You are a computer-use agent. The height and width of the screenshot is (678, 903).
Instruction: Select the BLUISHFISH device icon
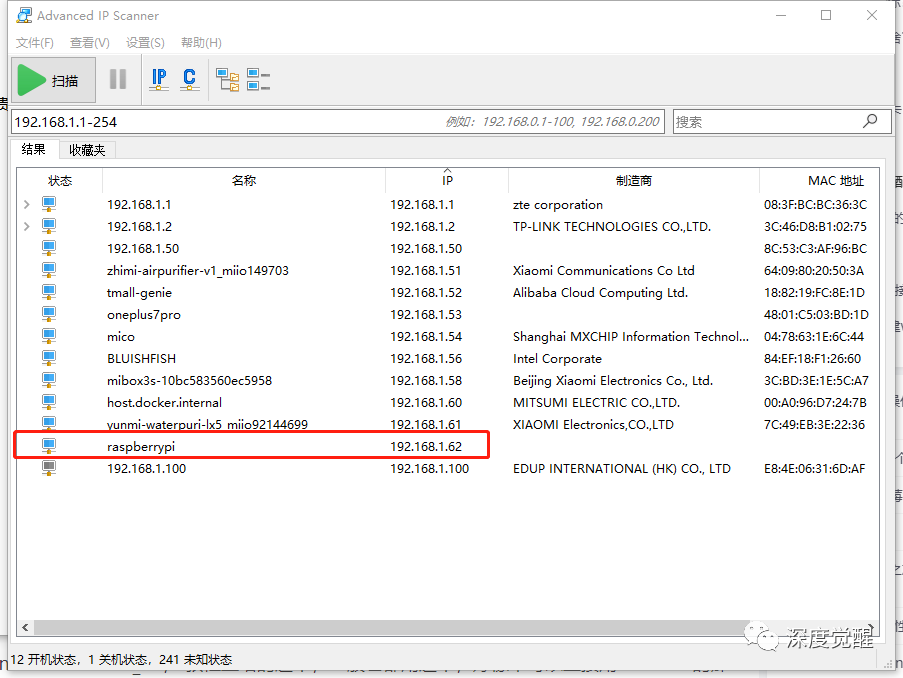49,358
